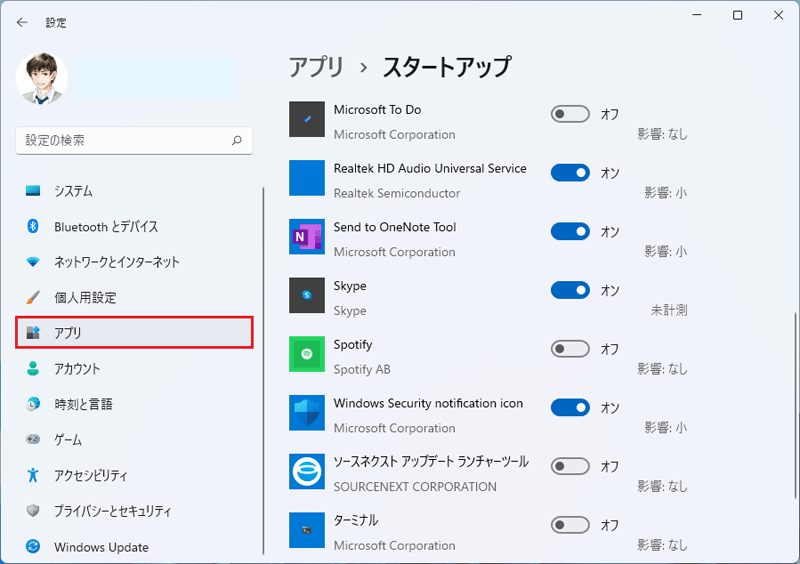Click the user profile avatar
Image resolution: width=800 pixels, height=564 pixels.
pos(42,78)
